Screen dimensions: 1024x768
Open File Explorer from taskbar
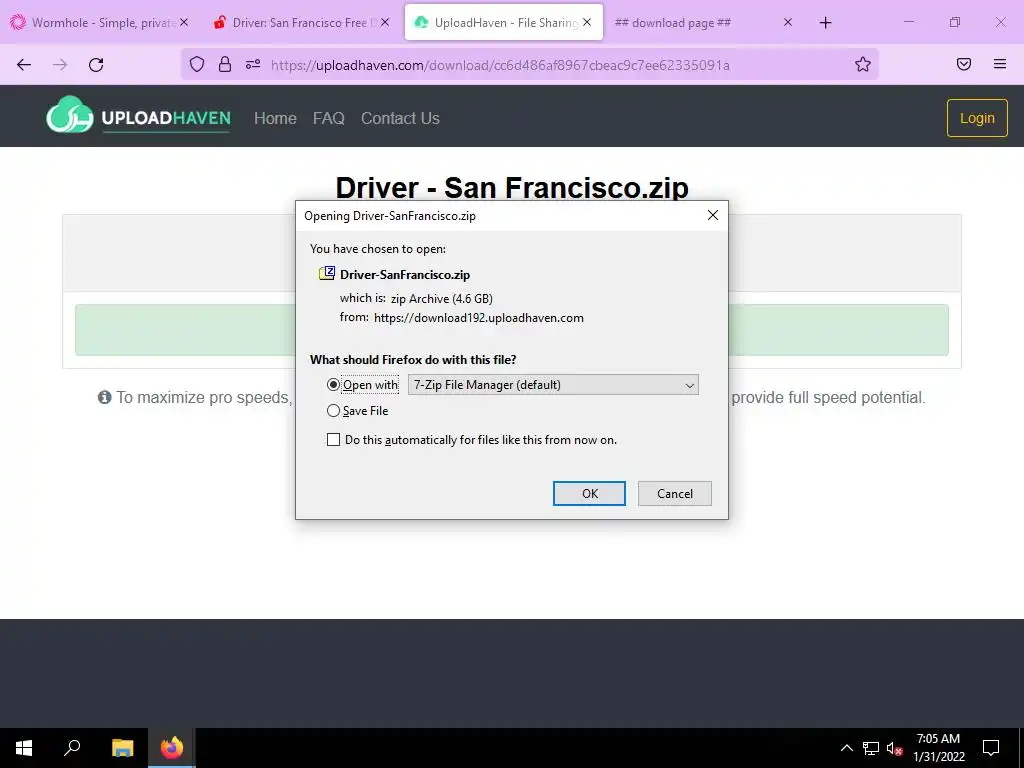[x=122, y=748]
